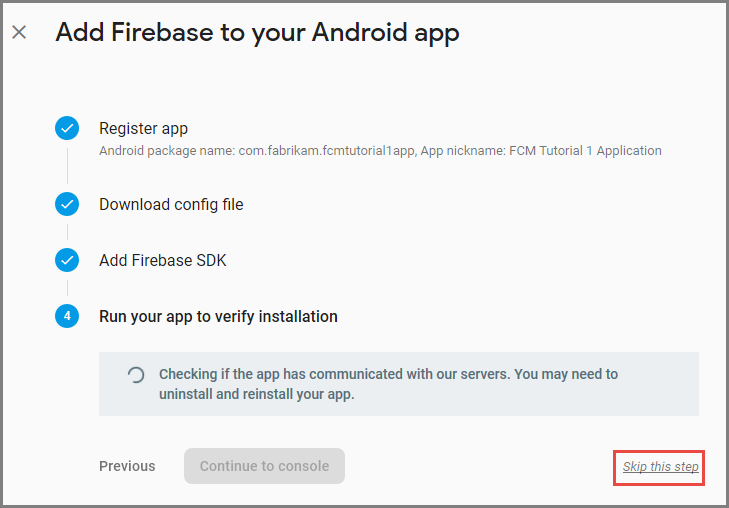Click the Add Firebase SDK checkmark icon

(x=67, y=260)
